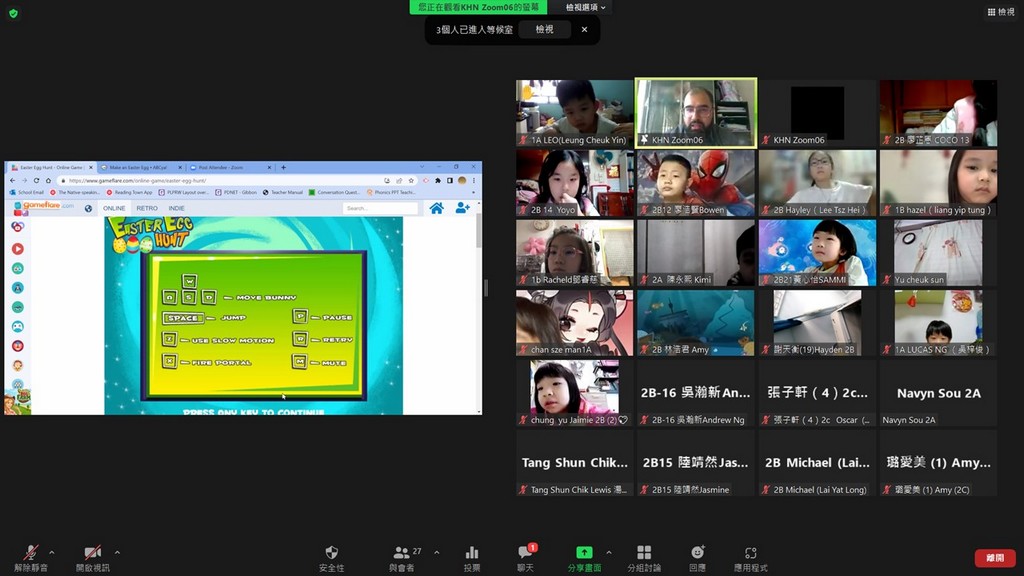Switch to the Post Attendee - Zoom tab

[229, 167]
